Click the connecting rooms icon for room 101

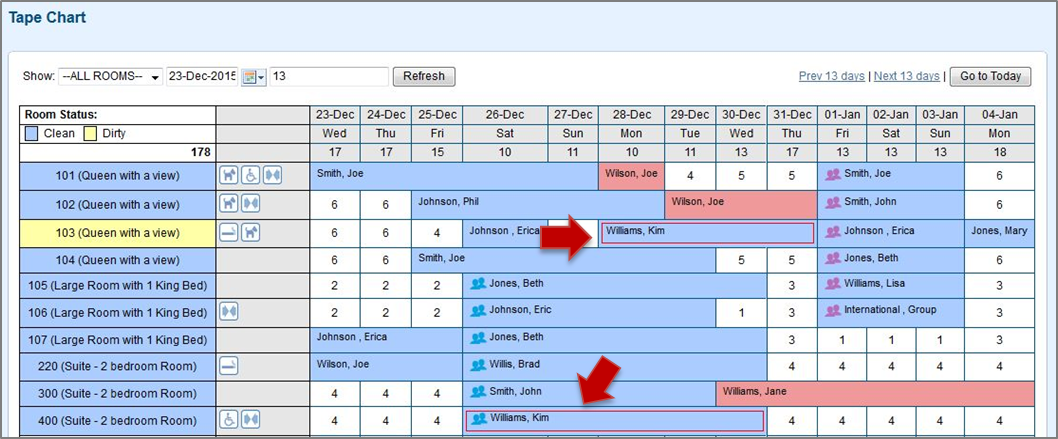[273, 176]
